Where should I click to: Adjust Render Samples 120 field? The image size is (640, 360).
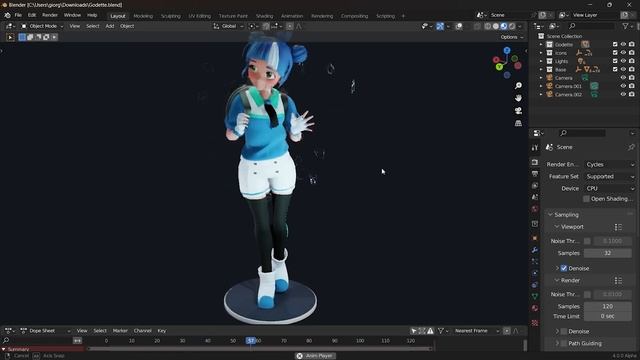click(608, 306)
